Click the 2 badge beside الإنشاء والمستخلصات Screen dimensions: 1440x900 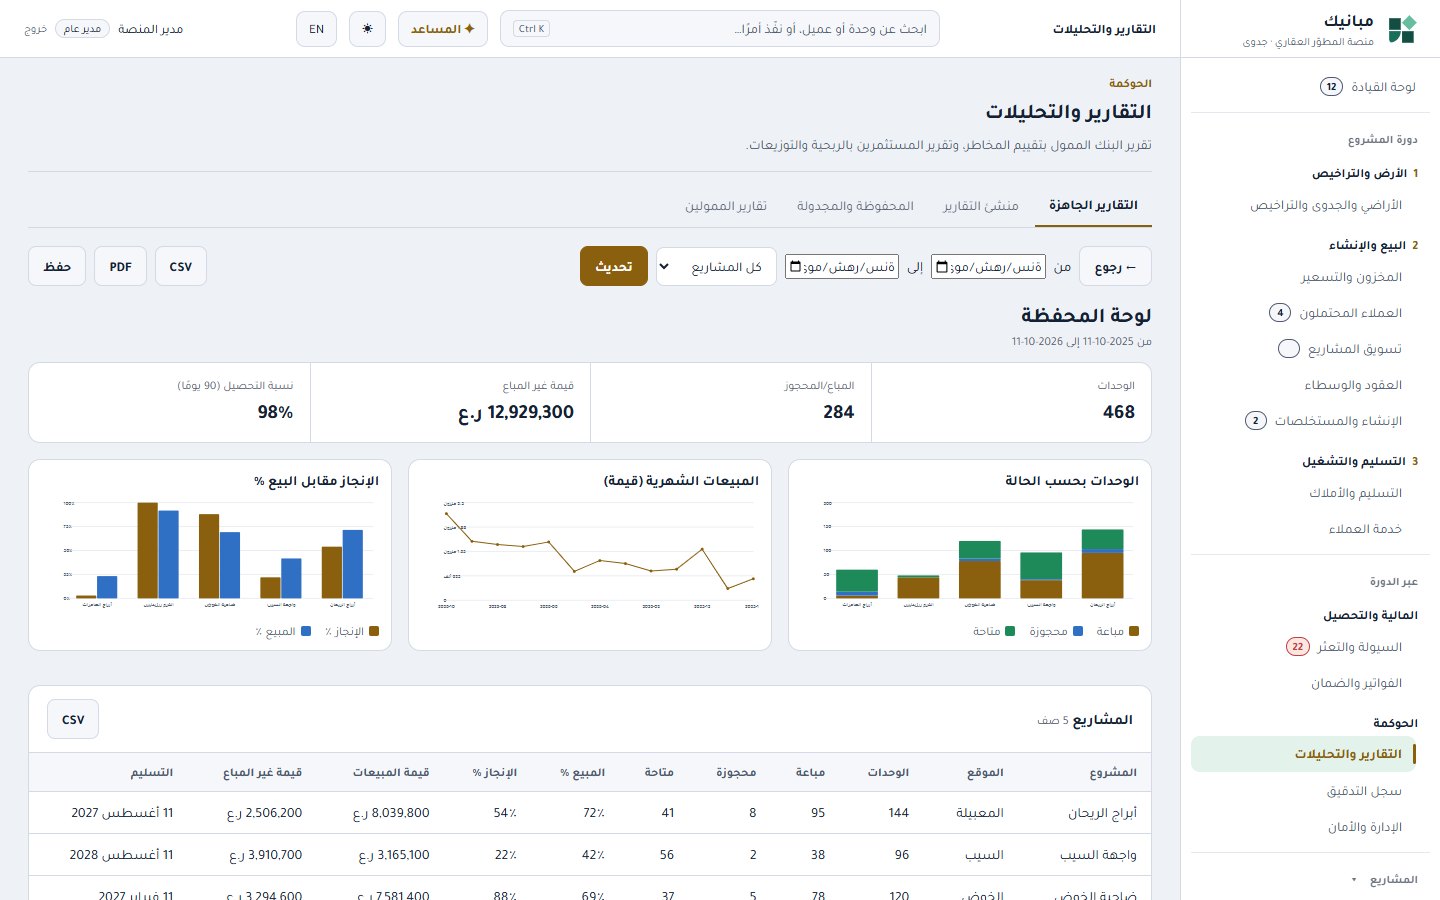(1256, 421)
